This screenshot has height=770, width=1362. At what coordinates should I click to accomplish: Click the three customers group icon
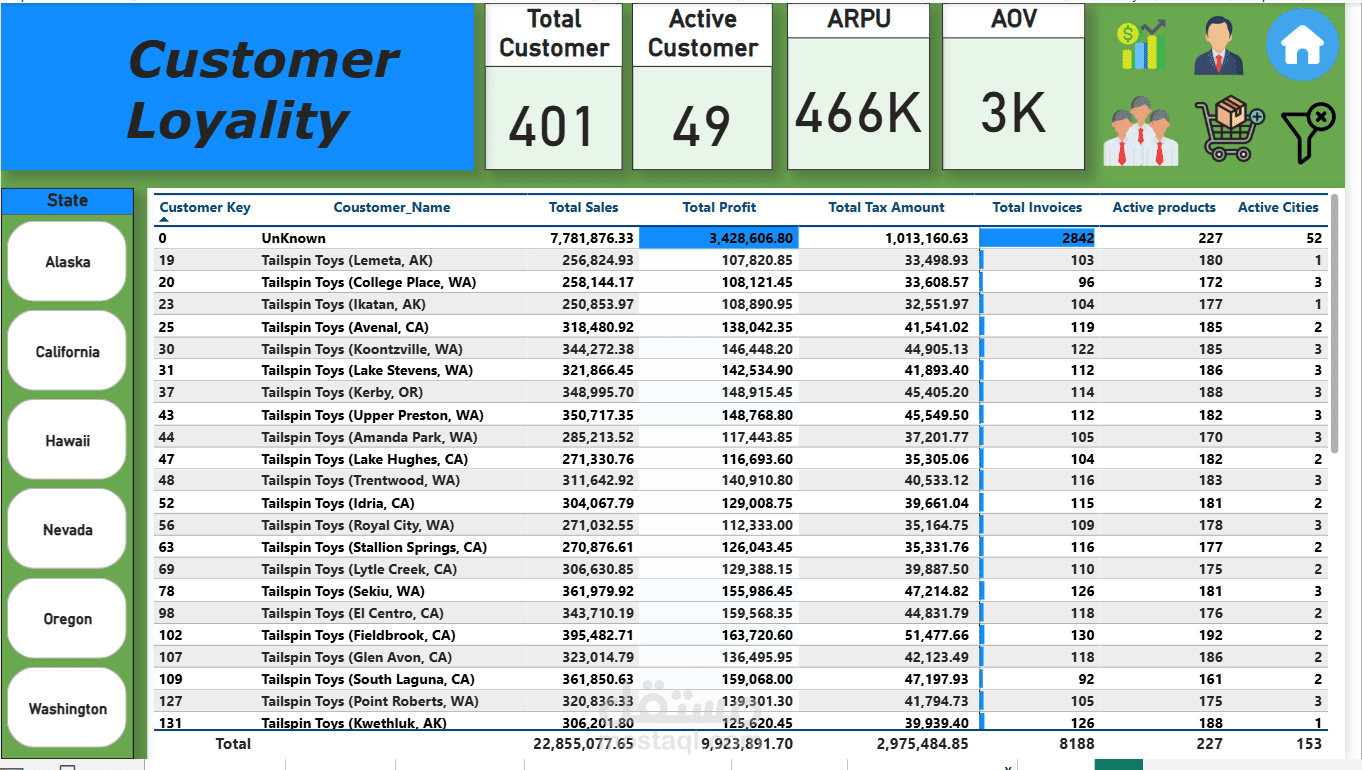point(1141,131)
